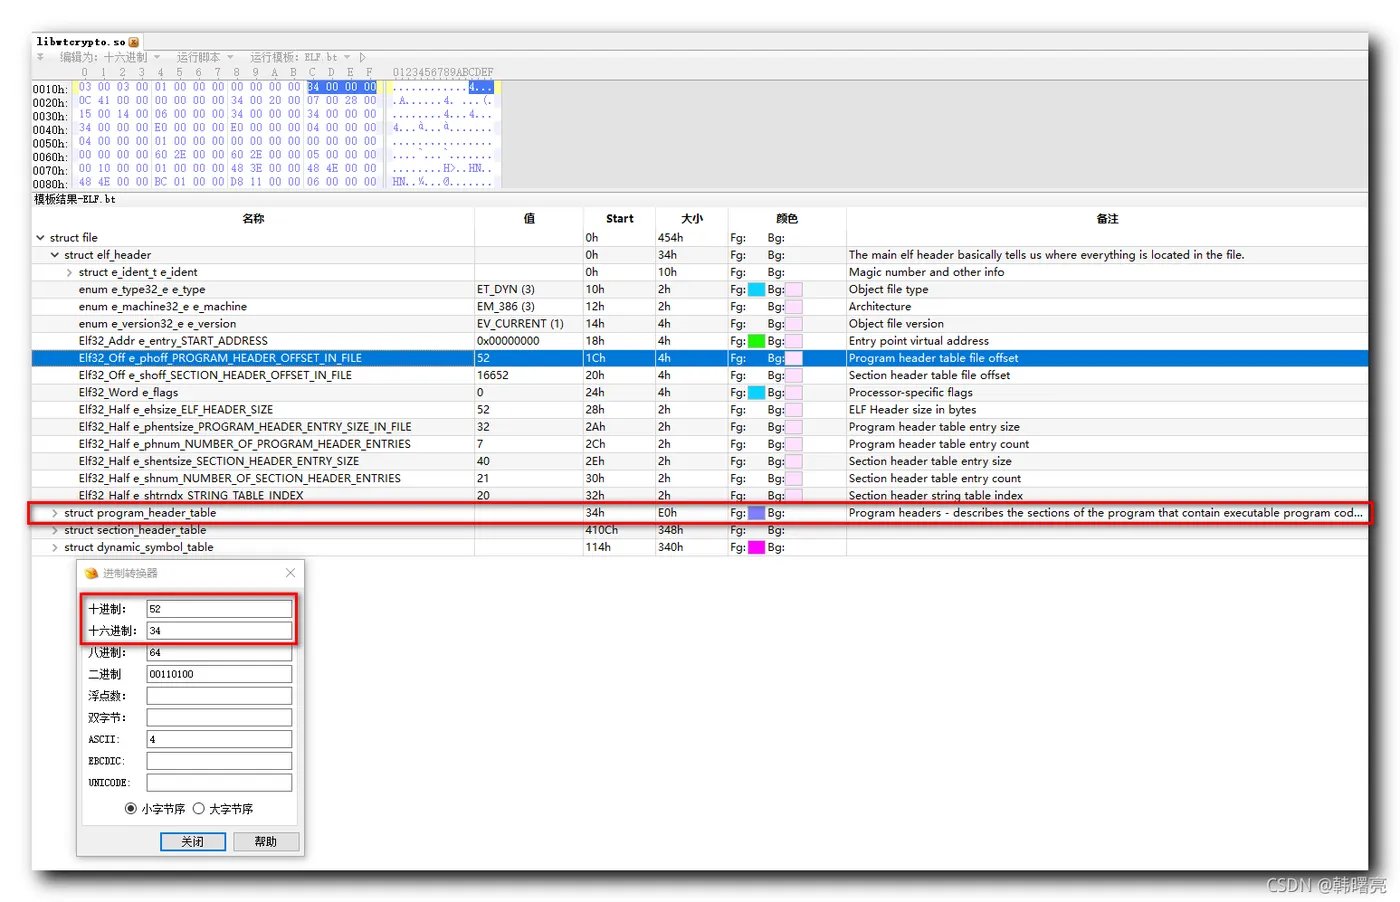
Task: Click the 颜色 column header
Action: coord(787,218)
